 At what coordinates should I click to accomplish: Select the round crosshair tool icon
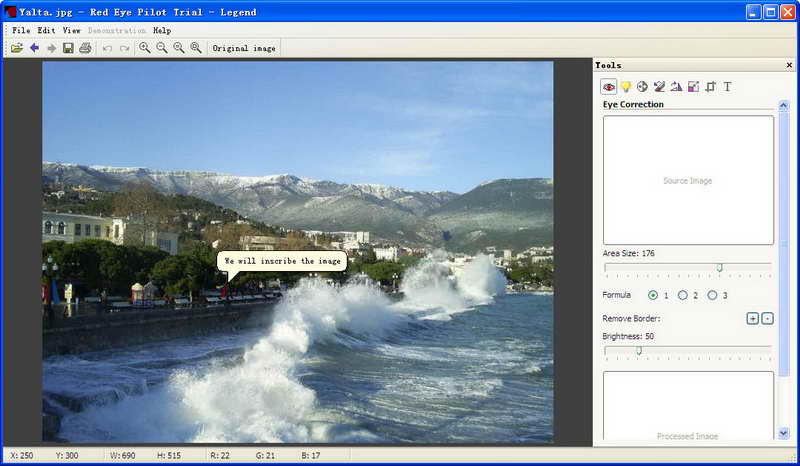tap(642, 87)
